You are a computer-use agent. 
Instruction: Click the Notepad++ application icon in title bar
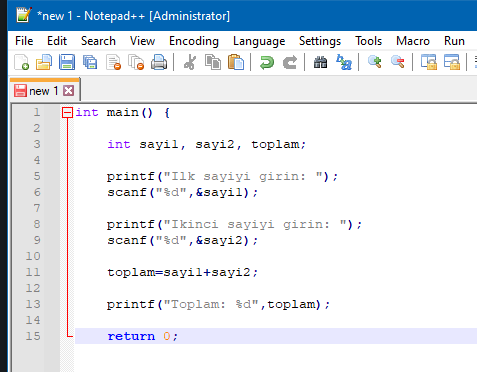(24, 15)
